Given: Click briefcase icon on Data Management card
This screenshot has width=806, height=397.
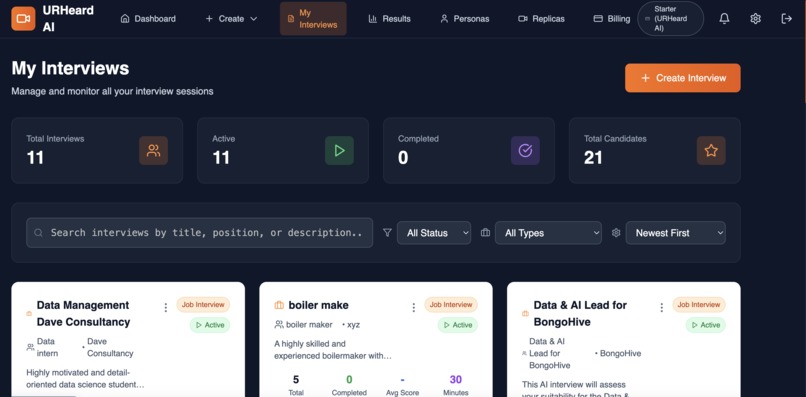Looking at the screenshot, I should (x=29, y=313).
